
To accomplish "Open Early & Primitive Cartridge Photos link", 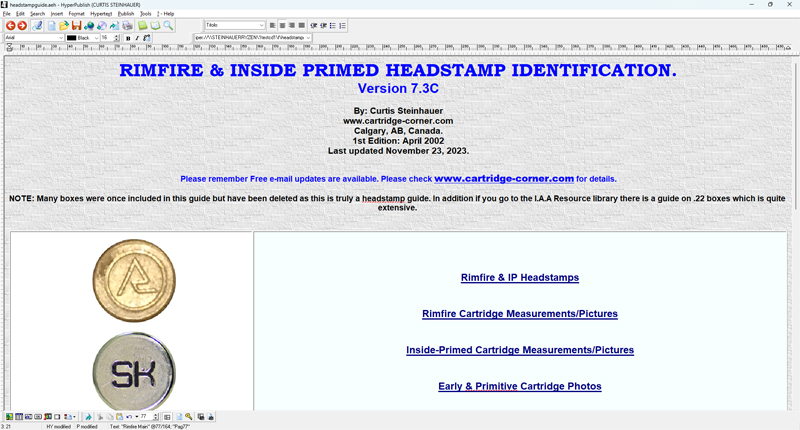I will point(519,386).
